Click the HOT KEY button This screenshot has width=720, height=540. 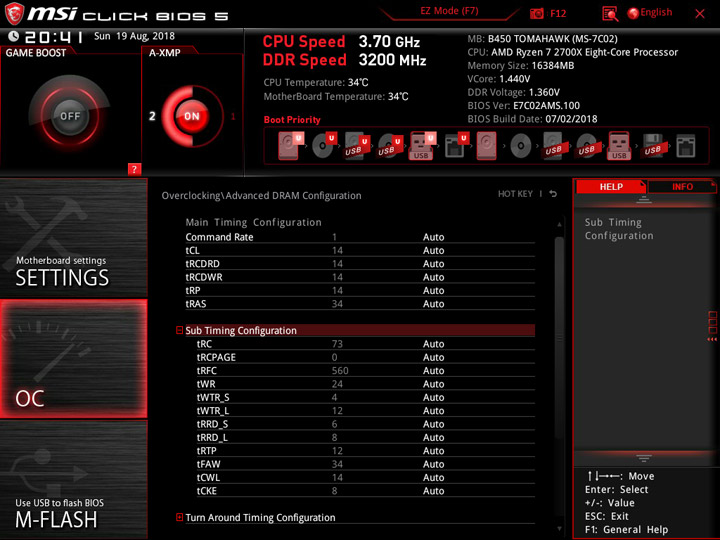(515, 194)
